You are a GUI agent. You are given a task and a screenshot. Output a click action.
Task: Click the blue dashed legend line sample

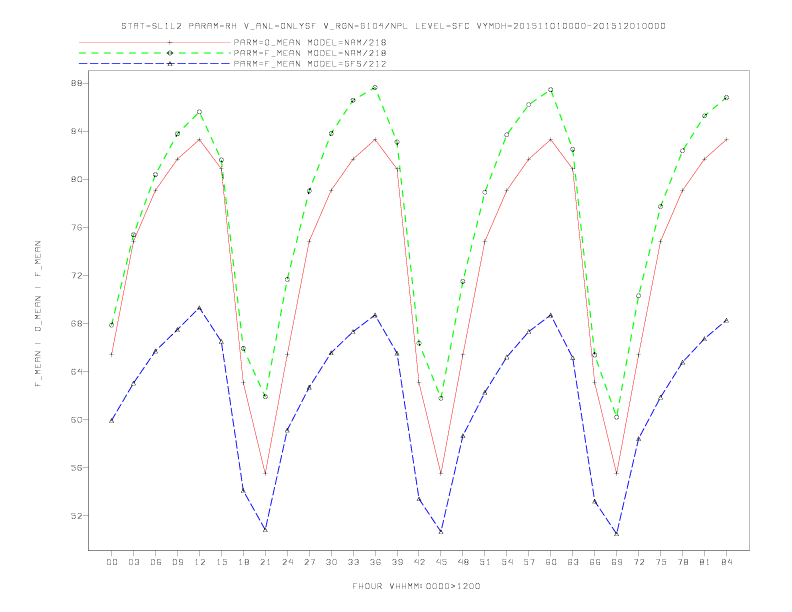[155, 64]
